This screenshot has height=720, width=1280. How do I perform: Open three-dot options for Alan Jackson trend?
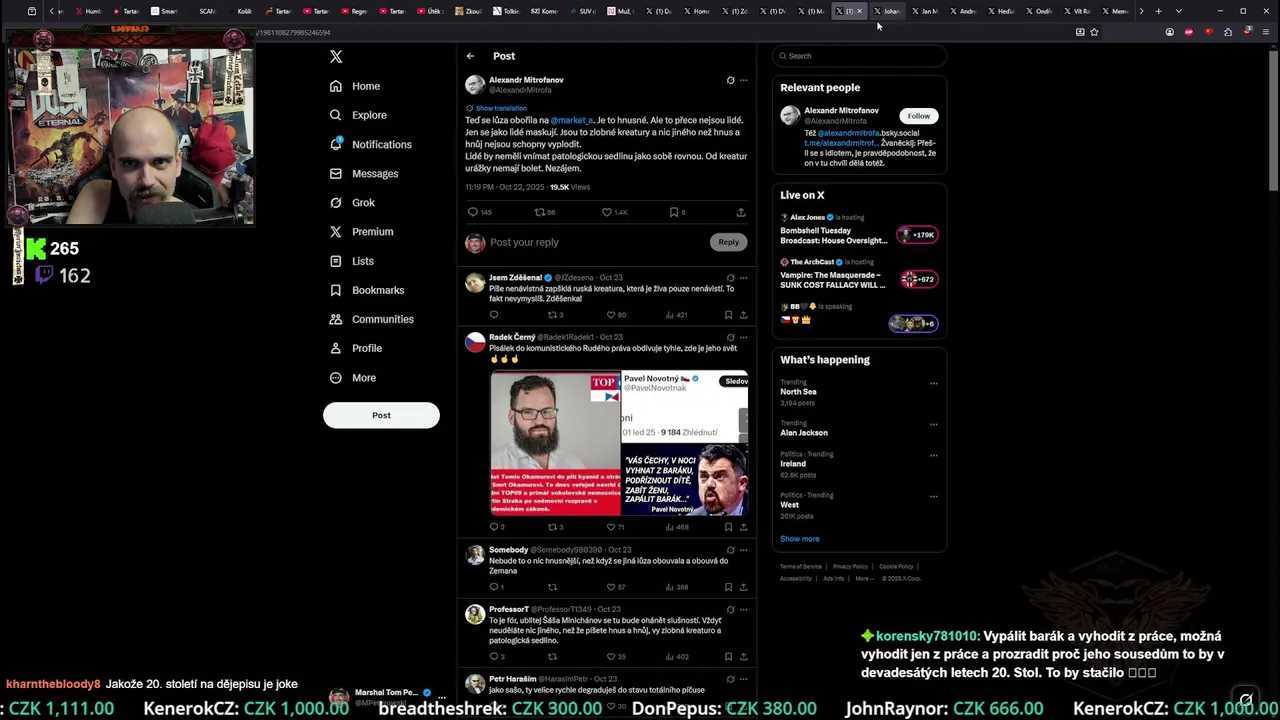[933, 424]
